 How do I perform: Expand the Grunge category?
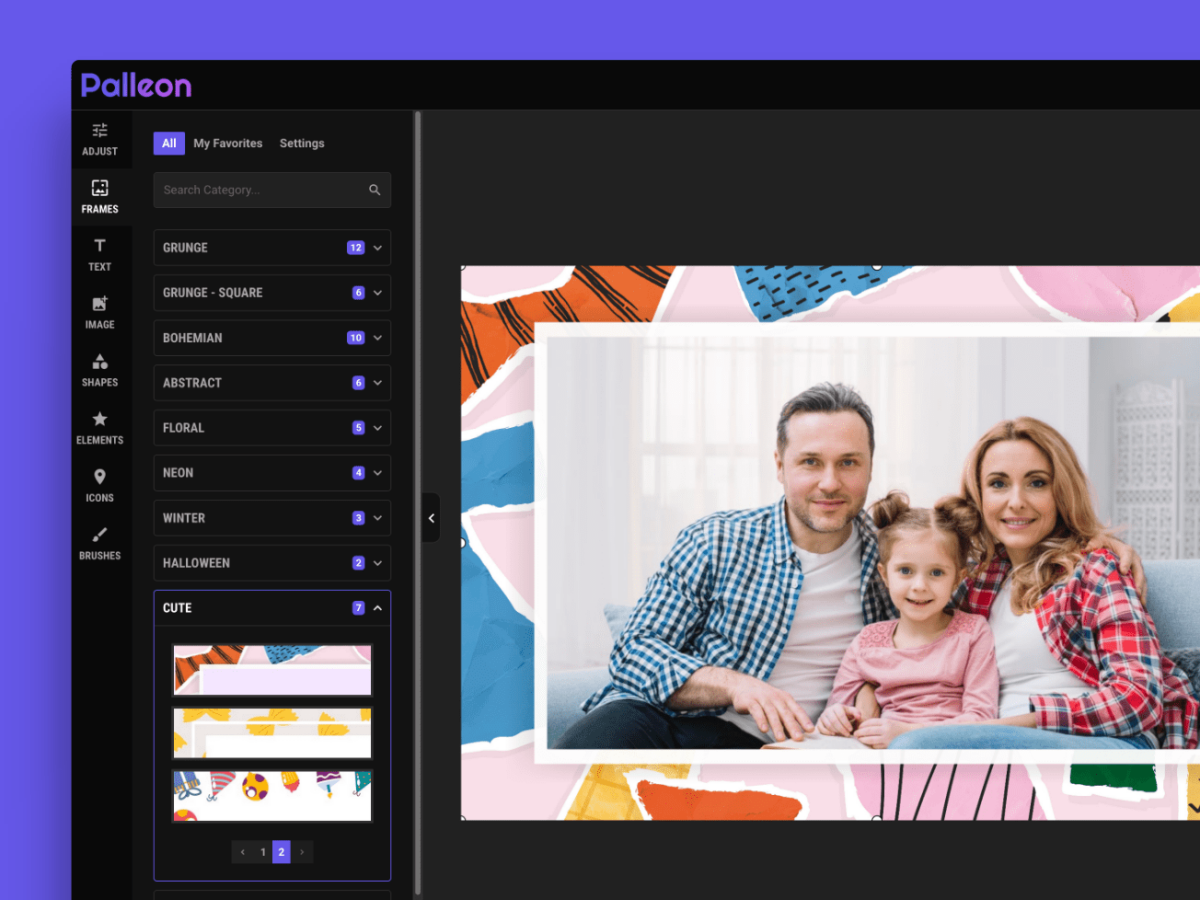[x=272, y=248]
